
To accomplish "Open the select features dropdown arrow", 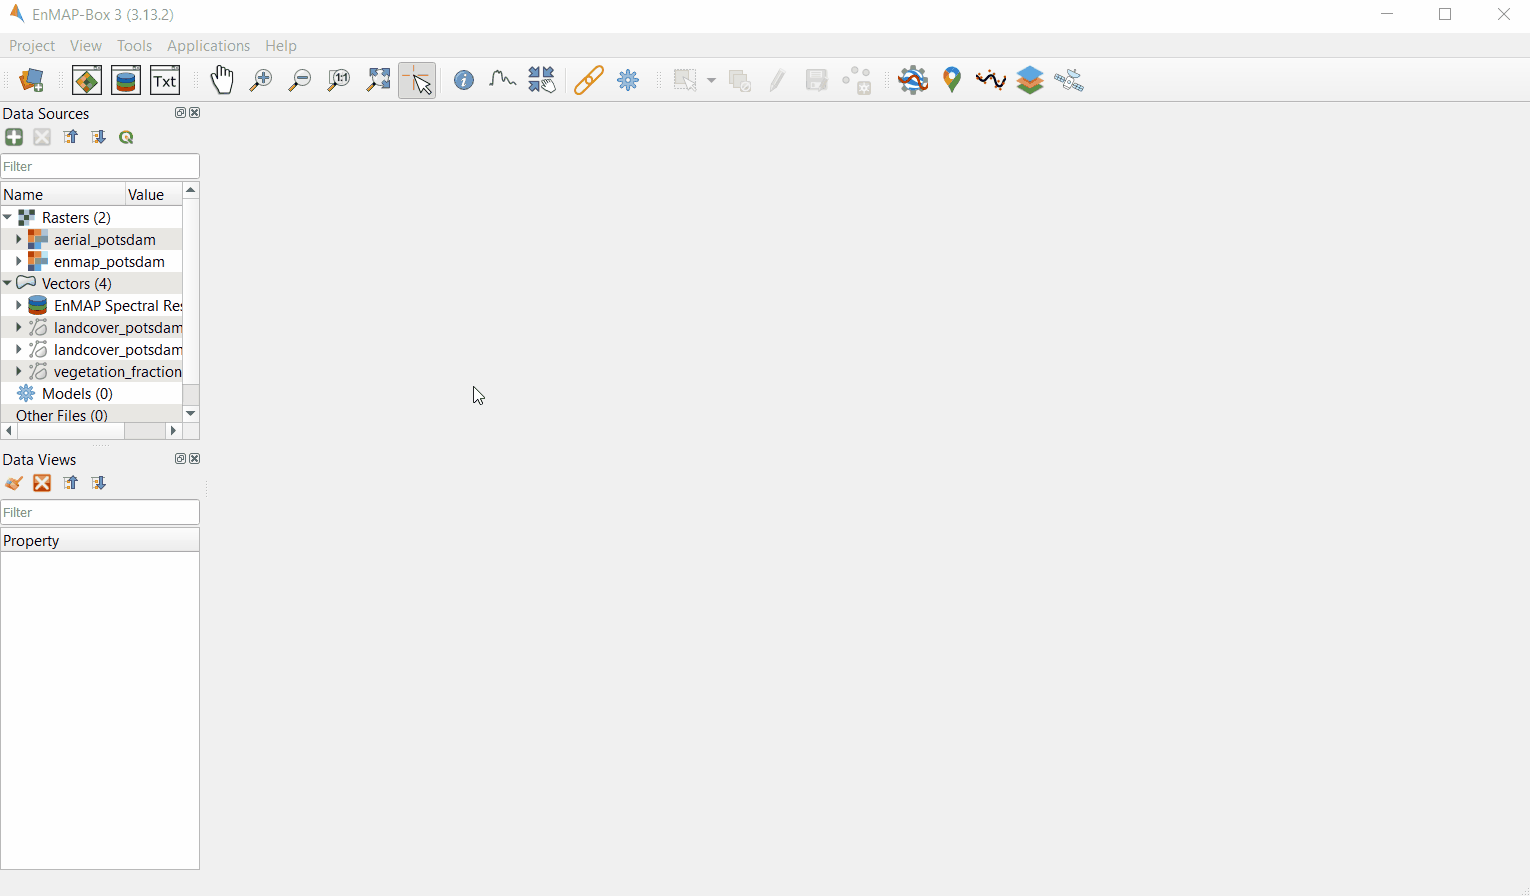I will point(711,80).
